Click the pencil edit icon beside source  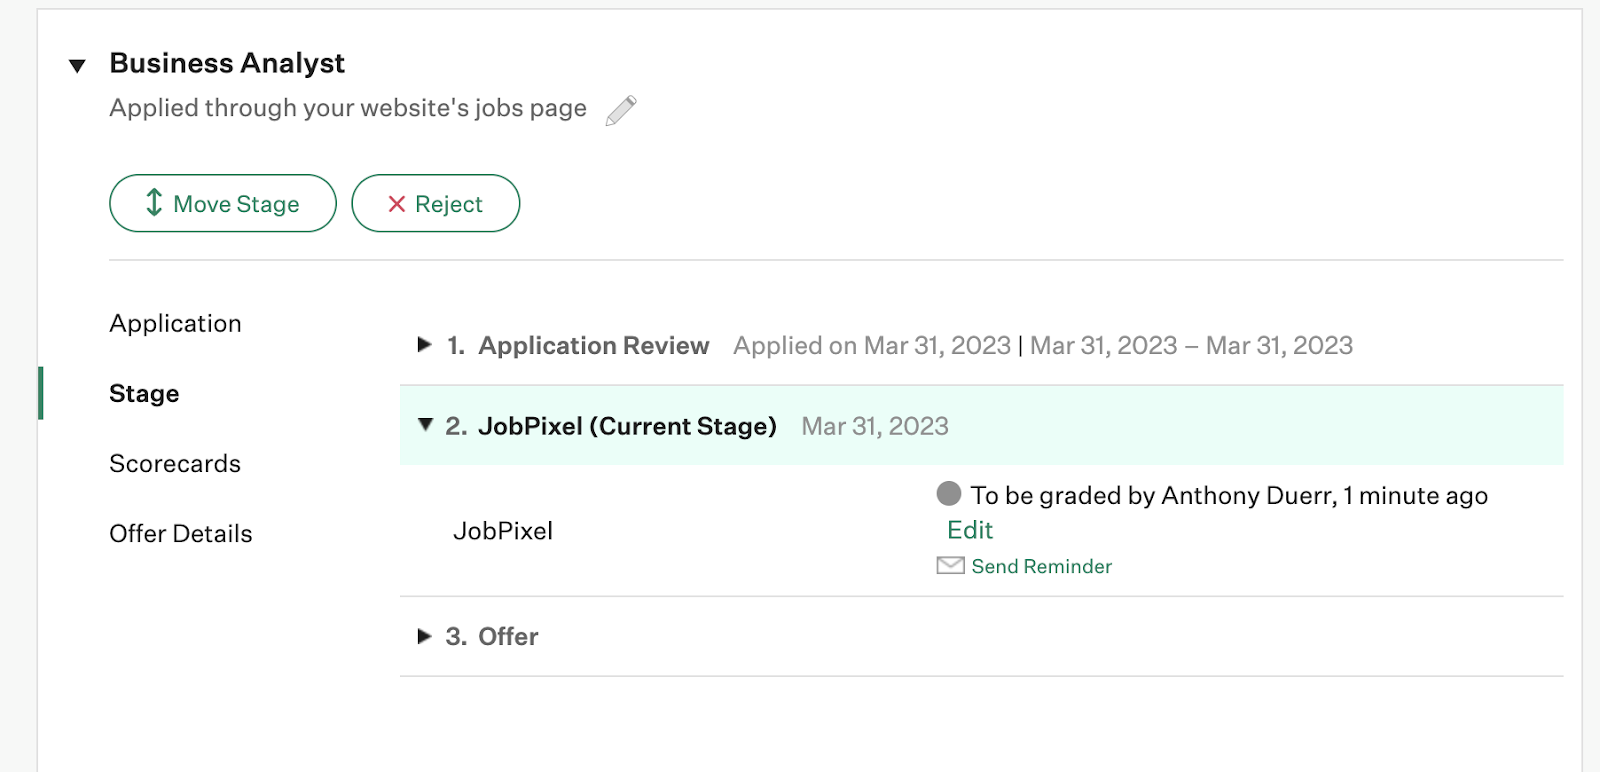click(621, 110)
